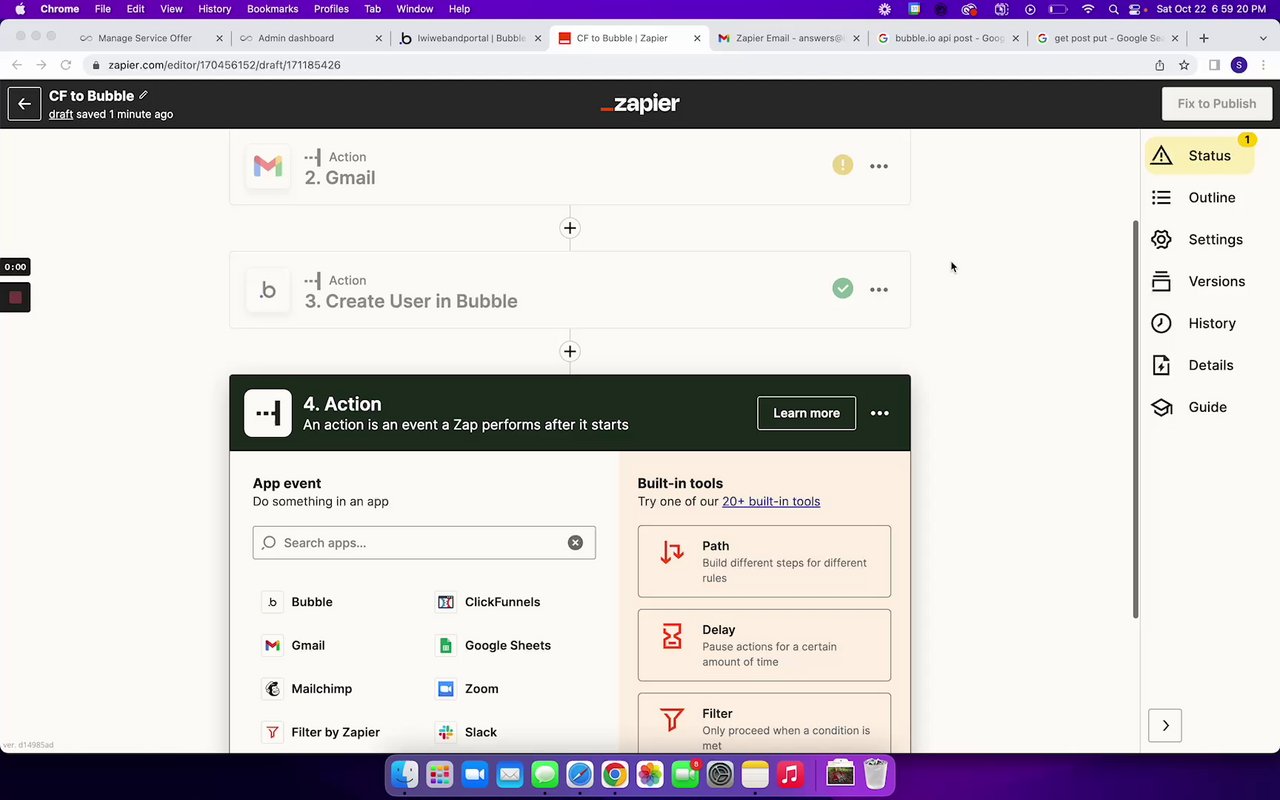The width and height of the screenshot is (1280, 800).
Task: Open the Create User in Bubble step menu
Action: click(x=879, y=290)
